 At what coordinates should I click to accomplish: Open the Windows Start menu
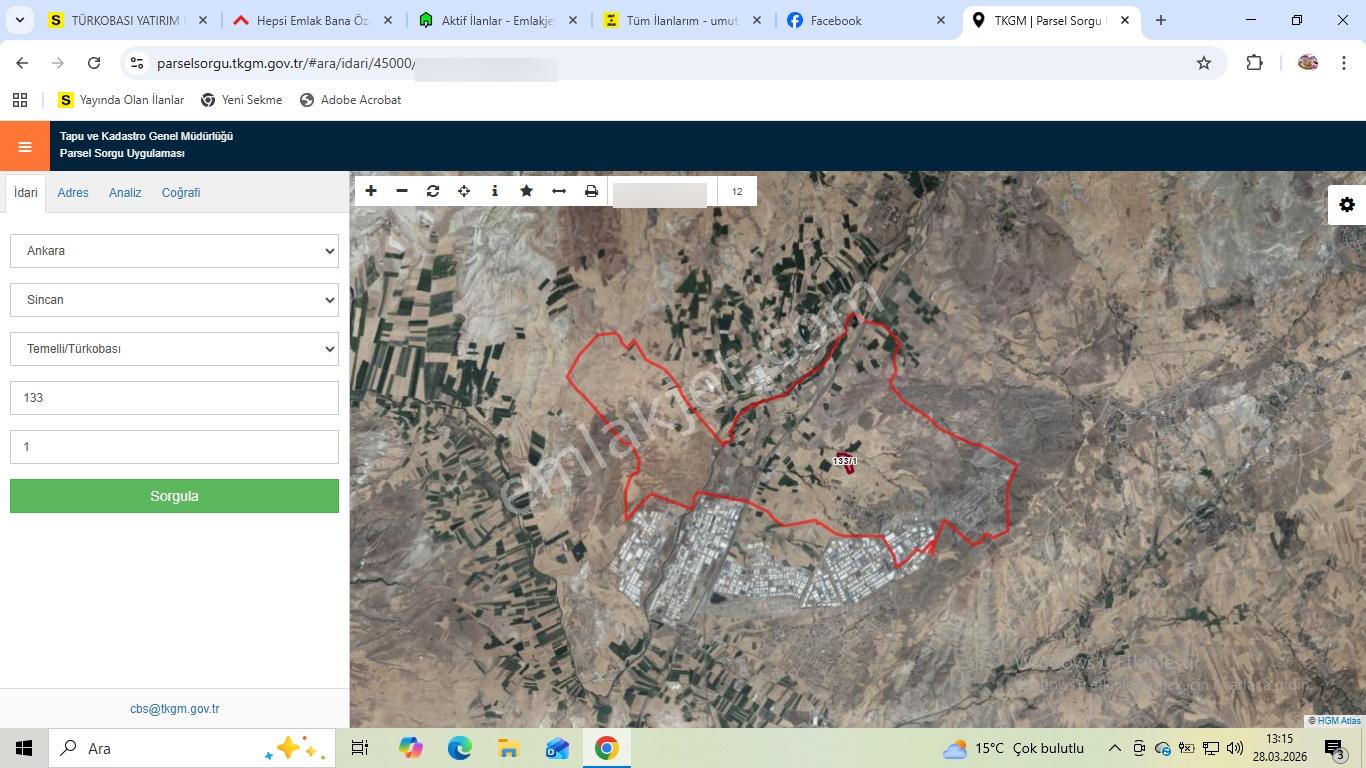(x=24, y=748)
